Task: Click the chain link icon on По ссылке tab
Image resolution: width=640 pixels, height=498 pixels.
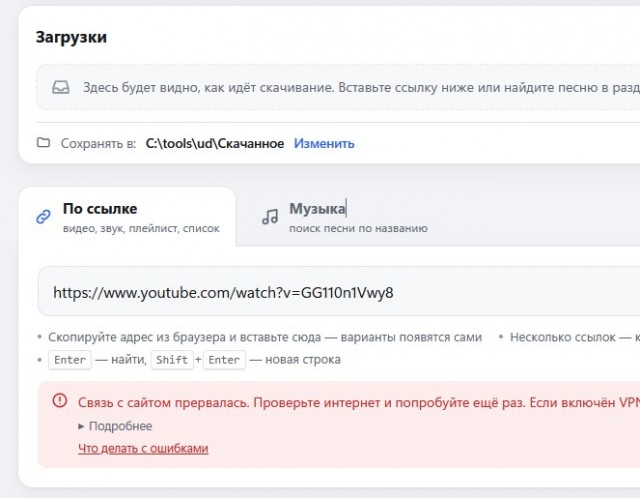Action: tap(44, 217)
